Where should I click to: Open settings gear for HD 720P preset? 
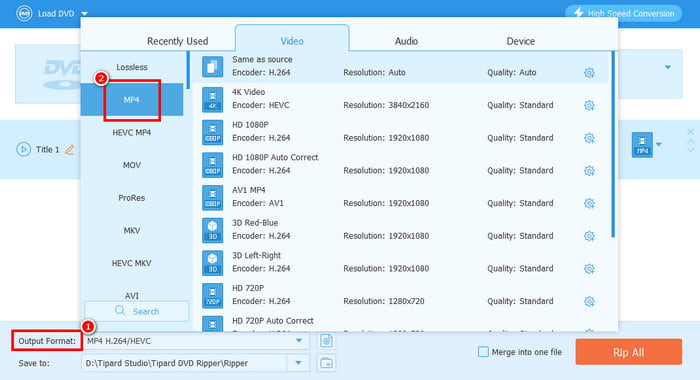(589, 301)
